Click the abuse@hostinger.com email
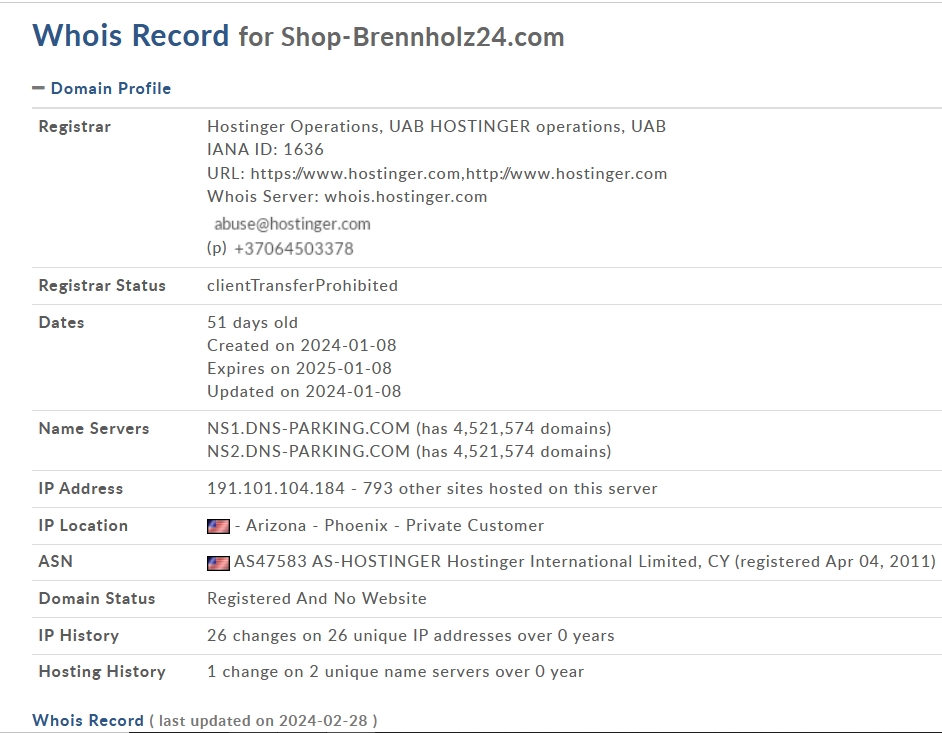This screenshot has height=733, width=942. click(x=292, y=224)
